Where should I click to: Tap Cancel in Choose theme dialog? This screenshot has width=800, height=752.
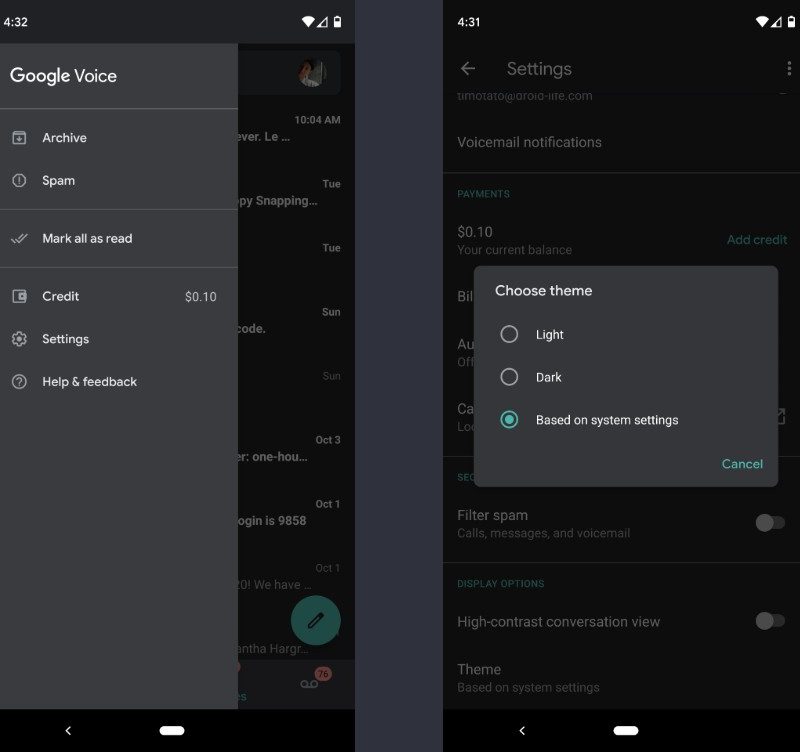742,464
